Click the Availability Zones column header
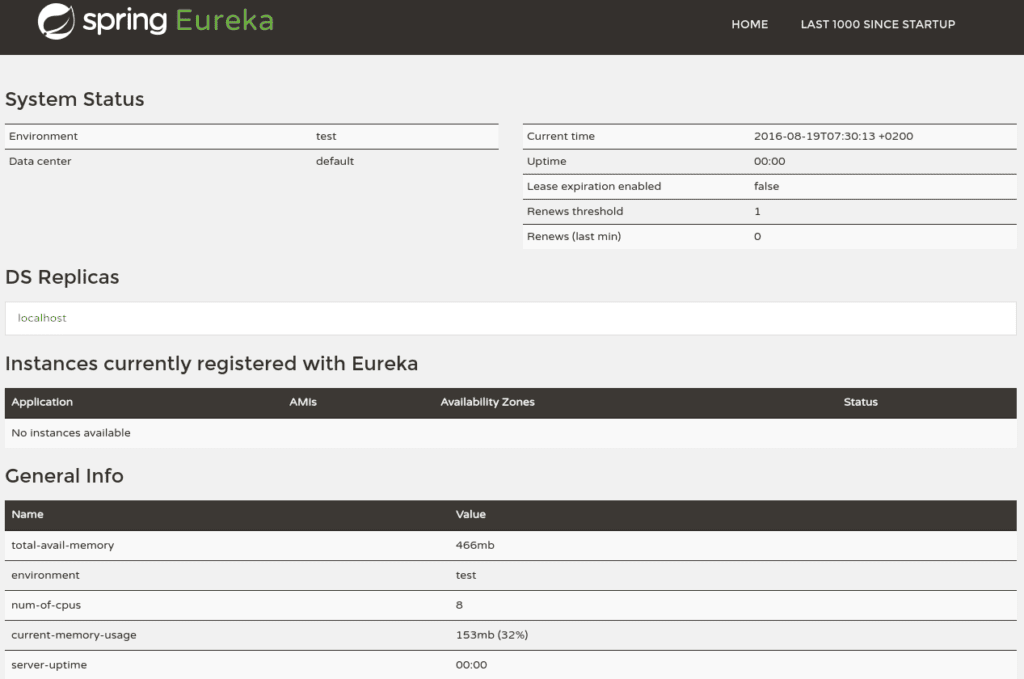1024x679 pixels. [x=487, y=402]
